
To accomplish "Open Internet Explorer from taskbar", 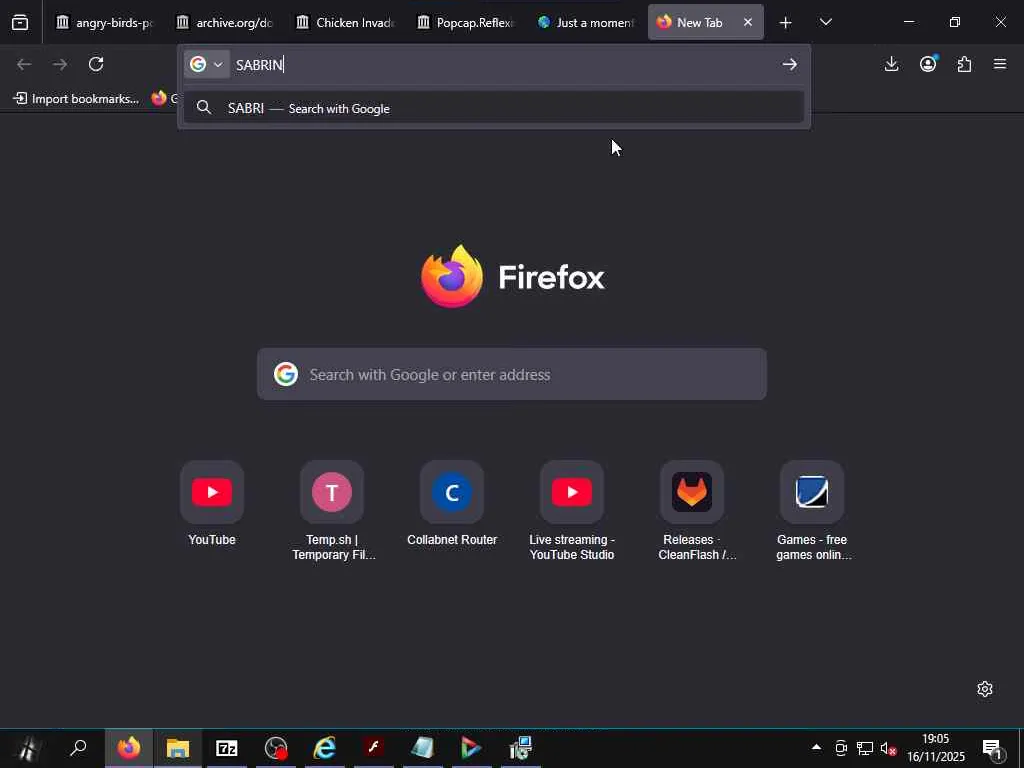I will 325,748.
